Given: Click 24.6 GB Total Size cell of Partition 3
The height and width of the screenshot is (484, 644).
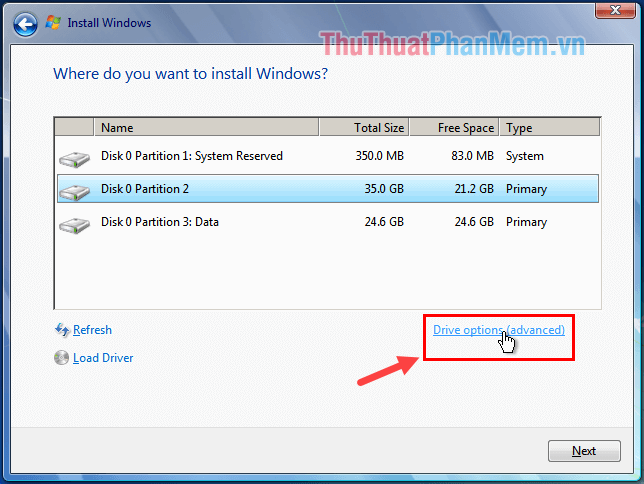Looking at the screenshot, I should [x=384, y=222].
